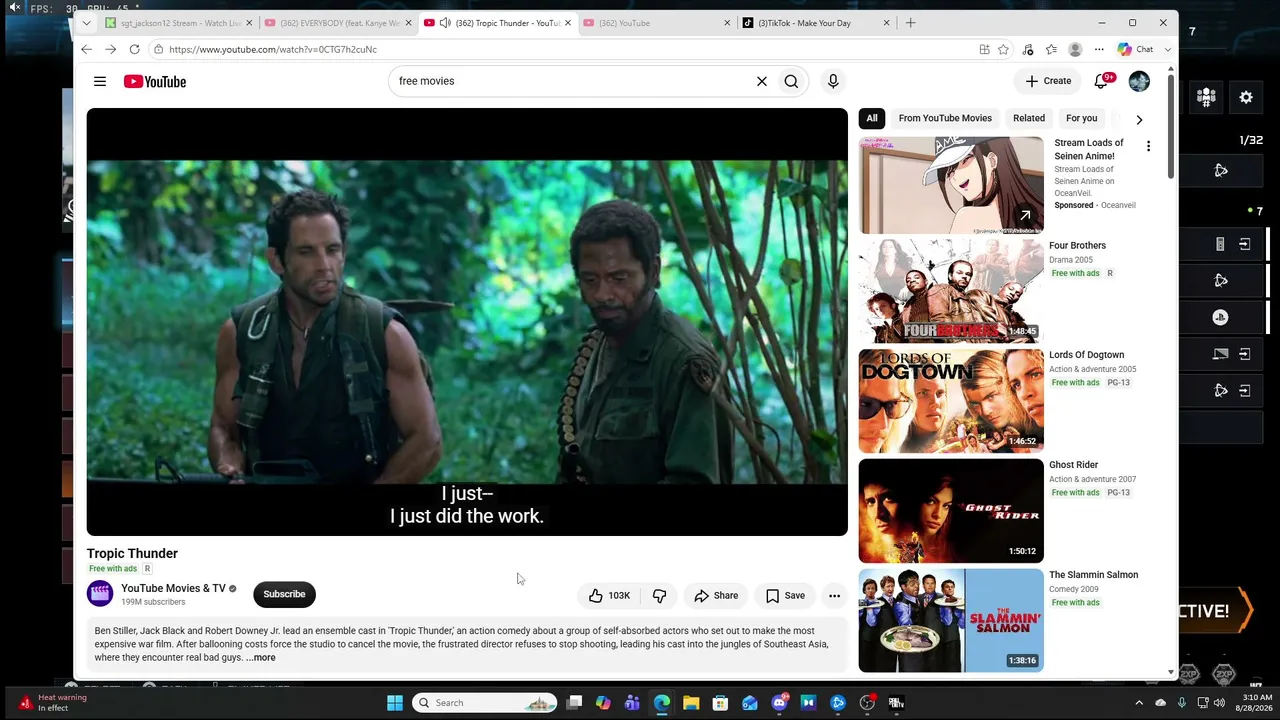Open the Stream Loads of Seinen Anime ad title
Image resolution: width=1280 pixels, height=720 pixels.
pyautogui.click(x=1089, y=149)
